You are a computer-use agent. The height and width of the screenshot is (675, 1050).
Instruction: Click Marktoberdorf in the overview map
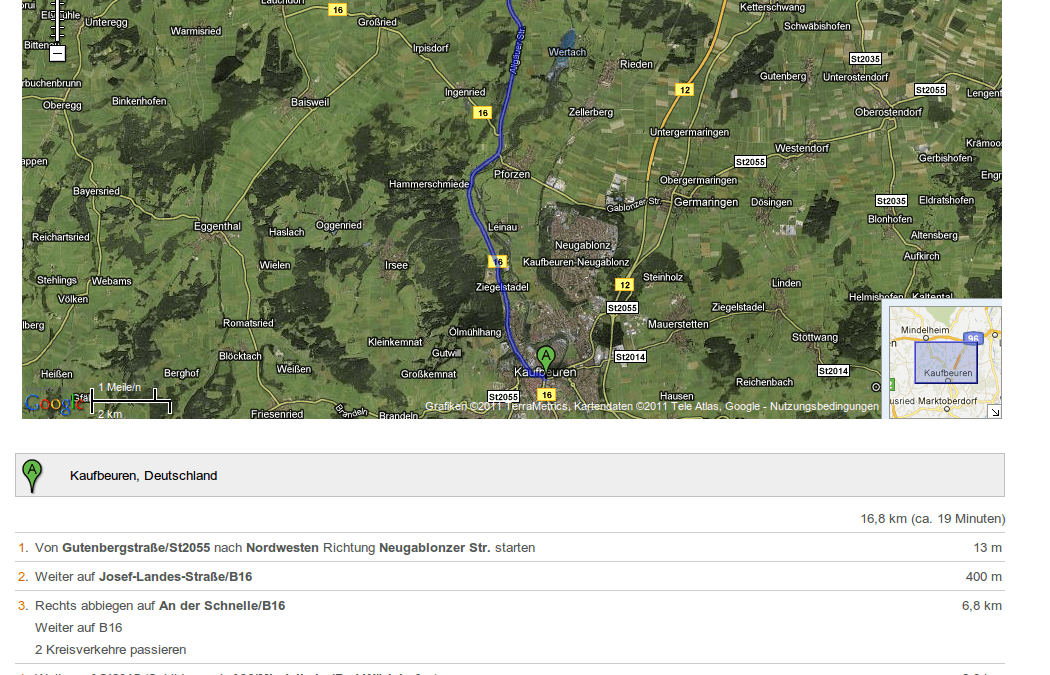click(x=946, y=401)
